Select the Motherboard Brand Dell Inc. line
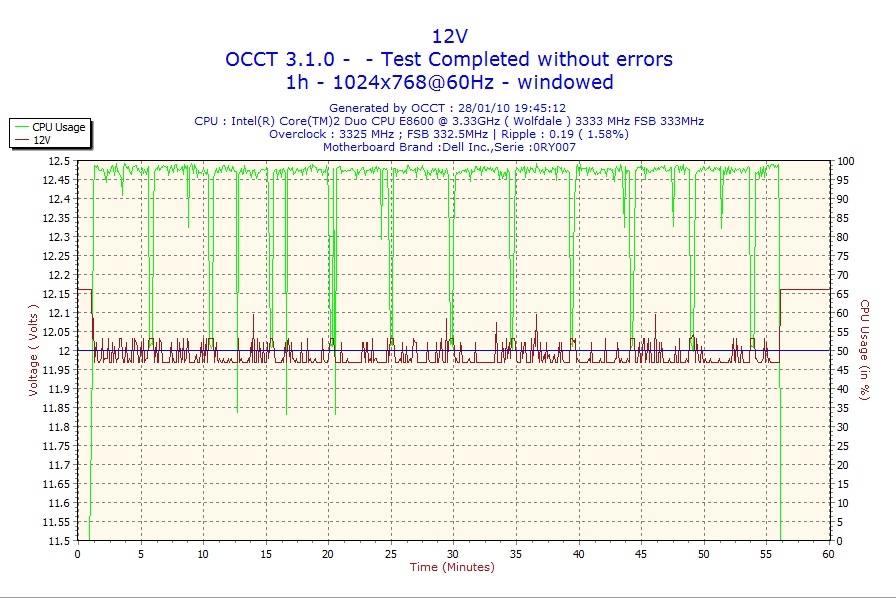The width and height of the screenshot is (896, 598). (449, 147)
